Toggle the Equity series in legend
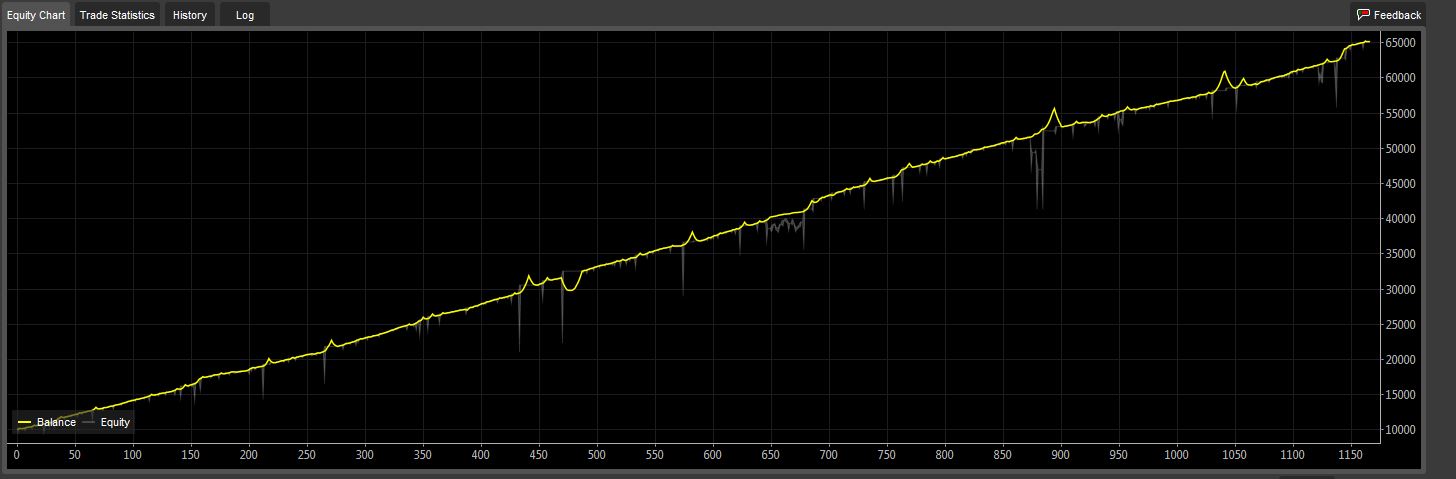The width and height of the screenshot is (1456, 479). point(106,422)
